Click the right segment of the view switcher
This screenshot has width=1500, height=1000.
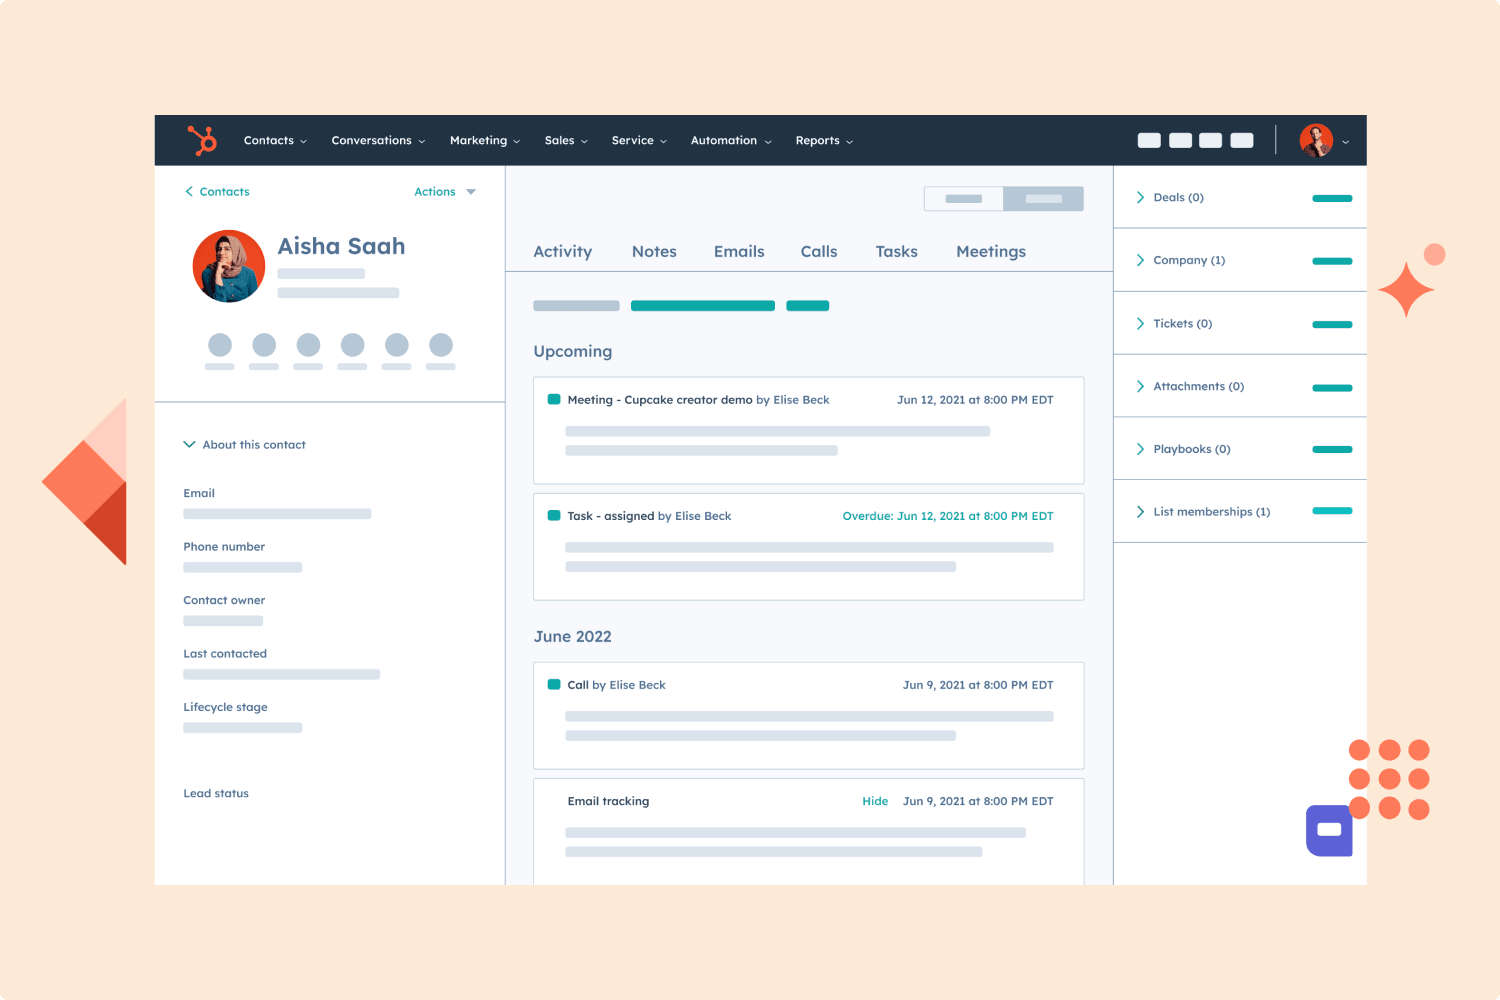tap(1043, 198)
